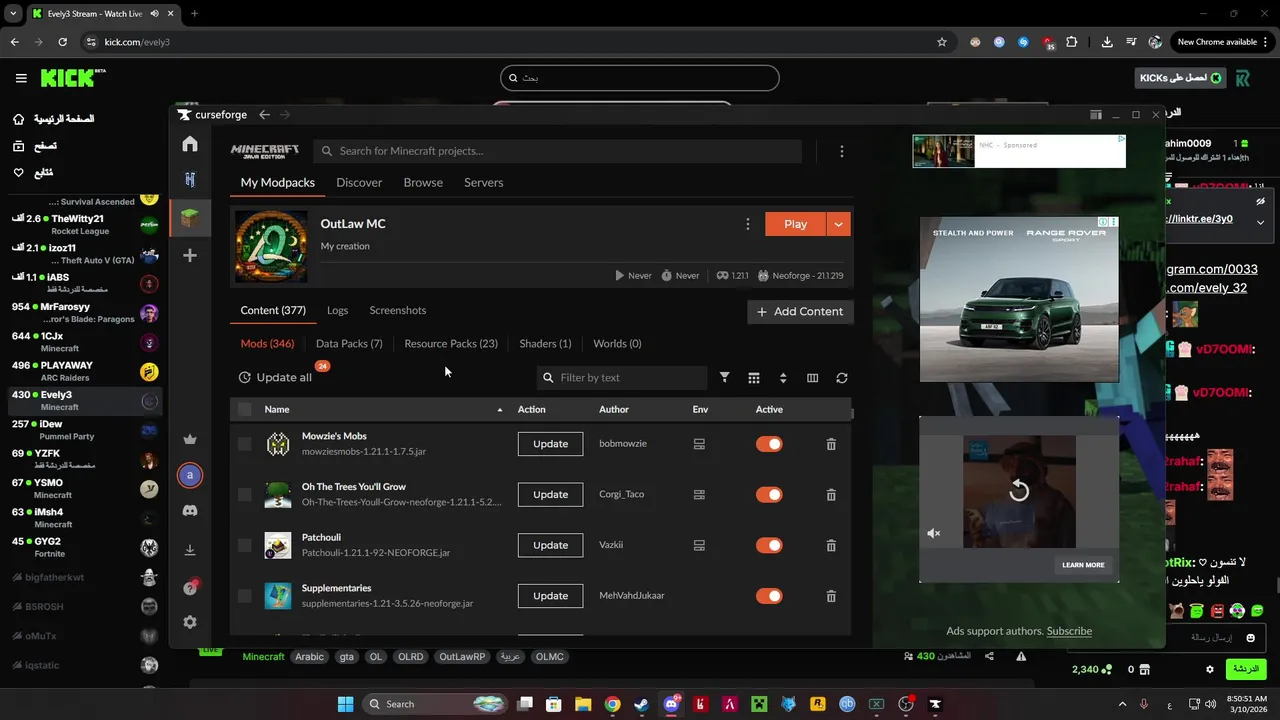This screenshot has width=1280, height=720.
Task: Click Learn More on video ad
Action: pyautogui.click(x=1083, y=565)
